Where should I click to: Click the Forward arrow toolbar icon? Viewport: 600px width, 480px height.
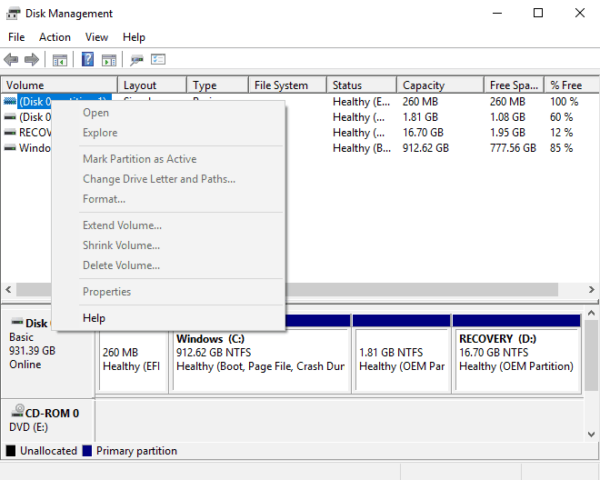click(31, 60)
